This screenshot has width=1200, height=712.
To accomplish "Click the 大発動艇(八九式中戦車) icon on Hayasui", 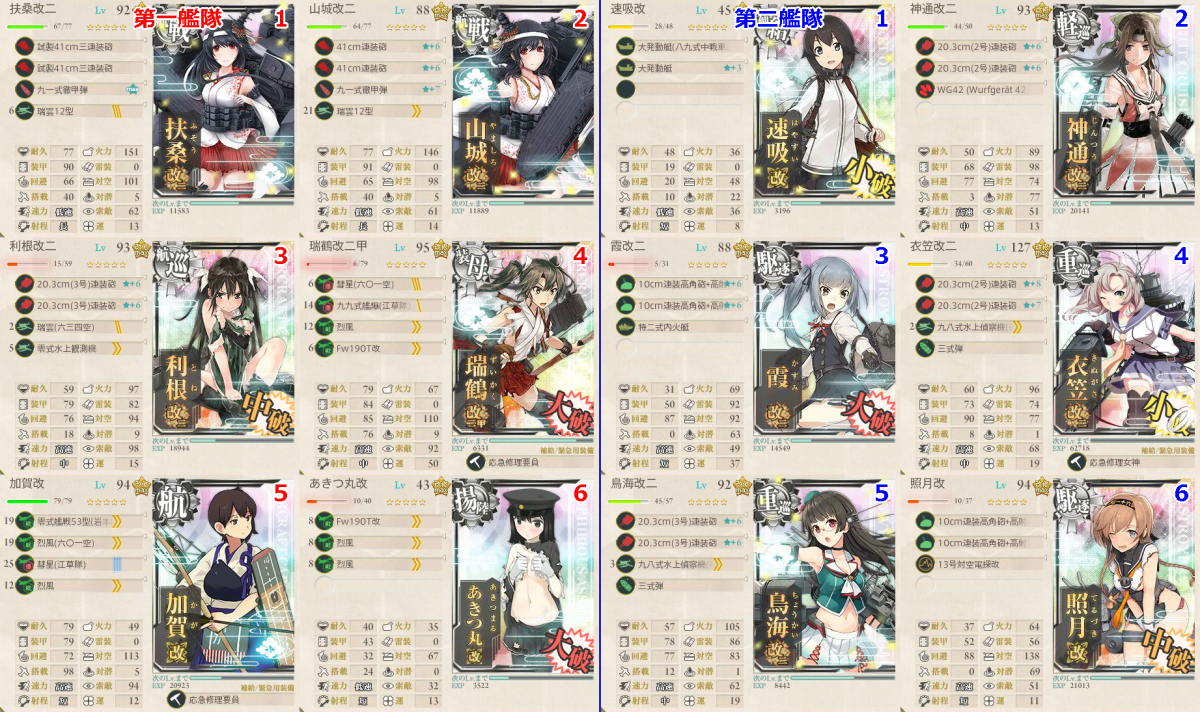I will point(626,45).
